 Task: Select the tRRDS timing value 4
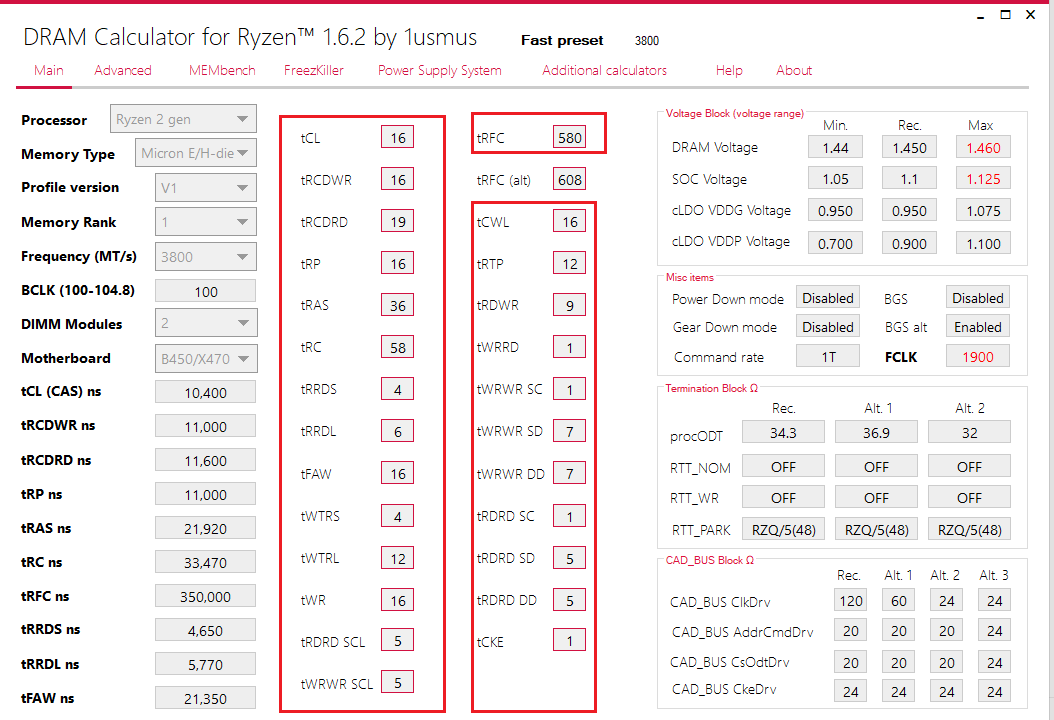click(398, 389)
